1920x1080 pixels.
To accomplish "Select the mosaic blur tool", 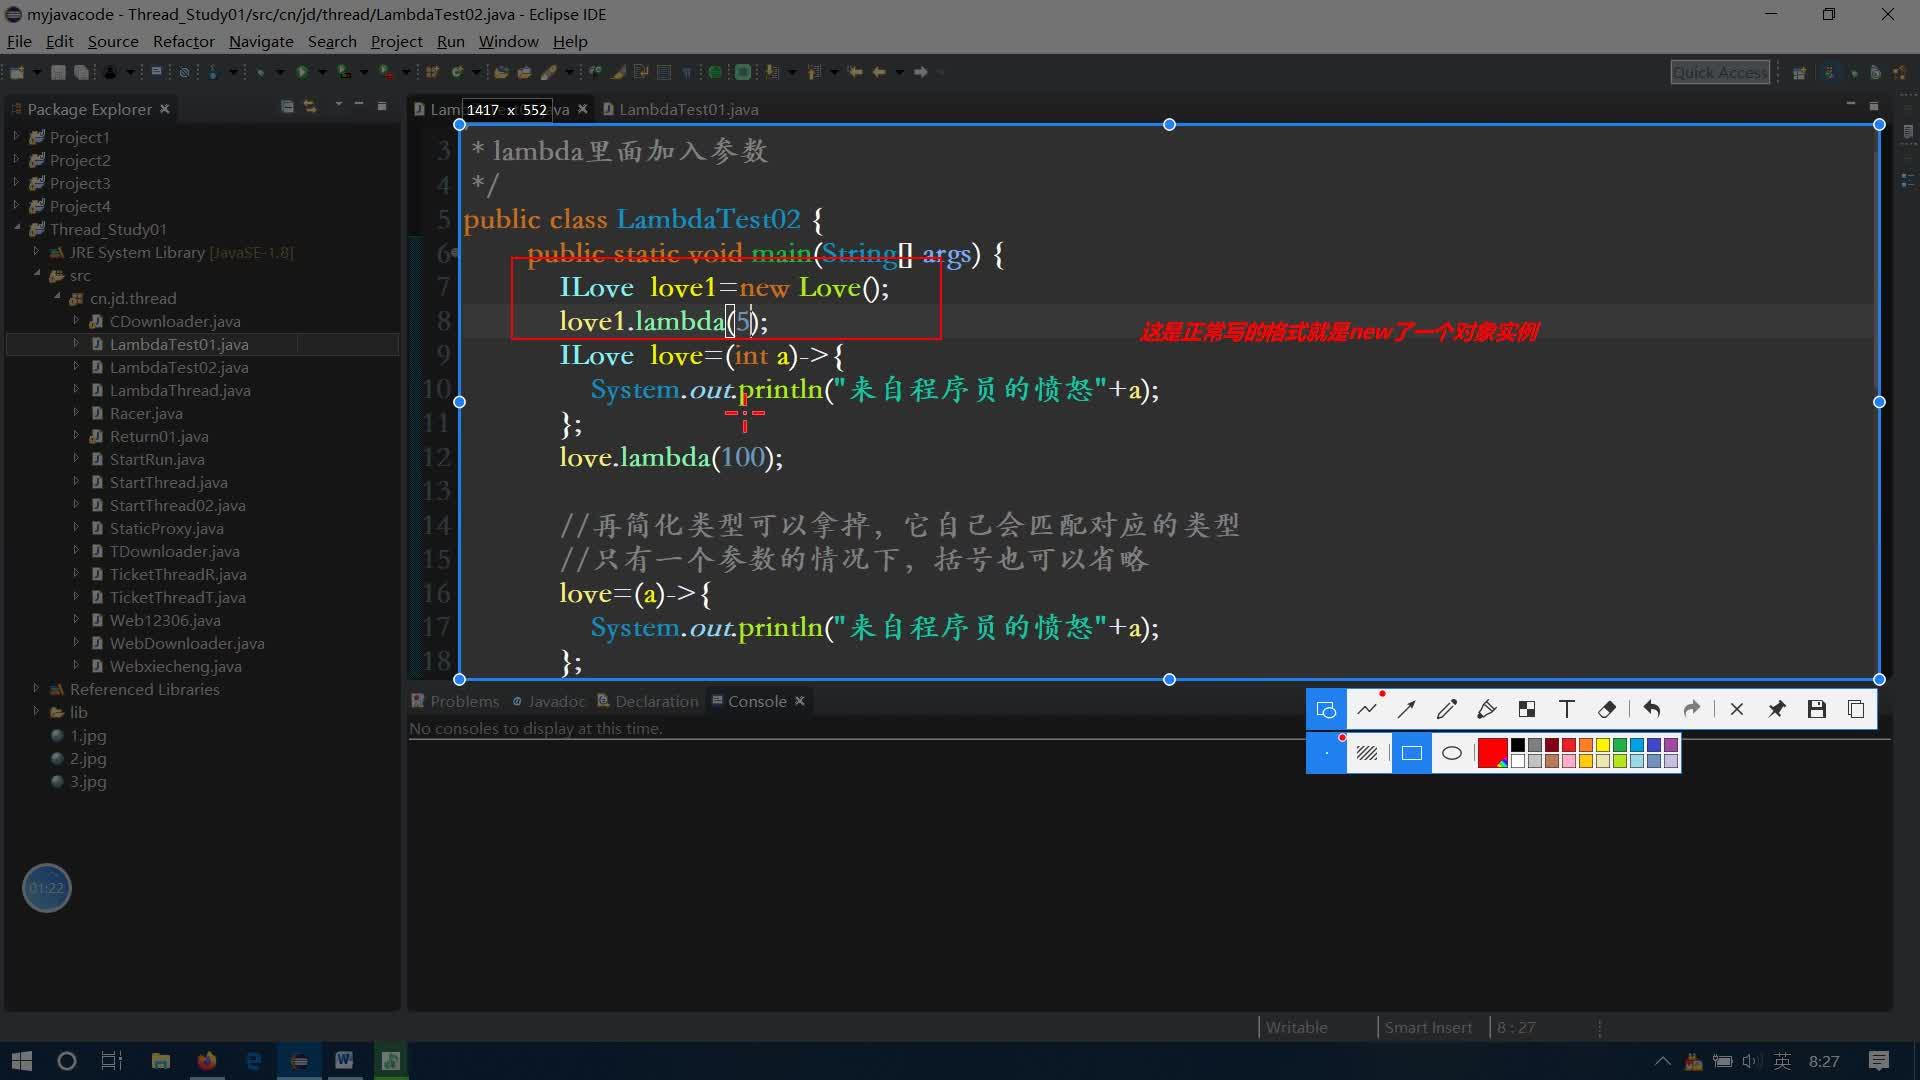I will tap(1526, 710).
